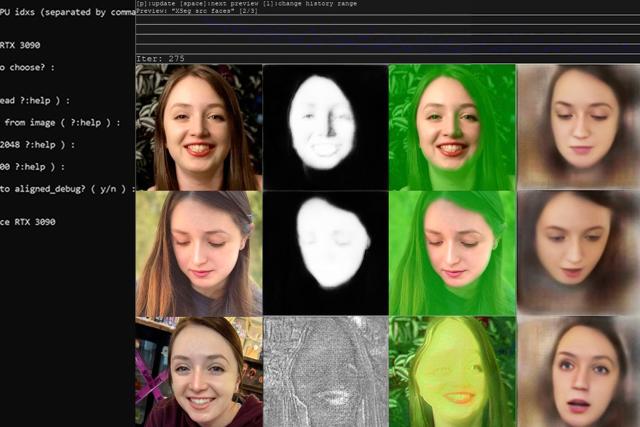This screenshot has width=640, height=427.
Task: Click the bottom row open-mouth predicted face
Action: point(578,372)
